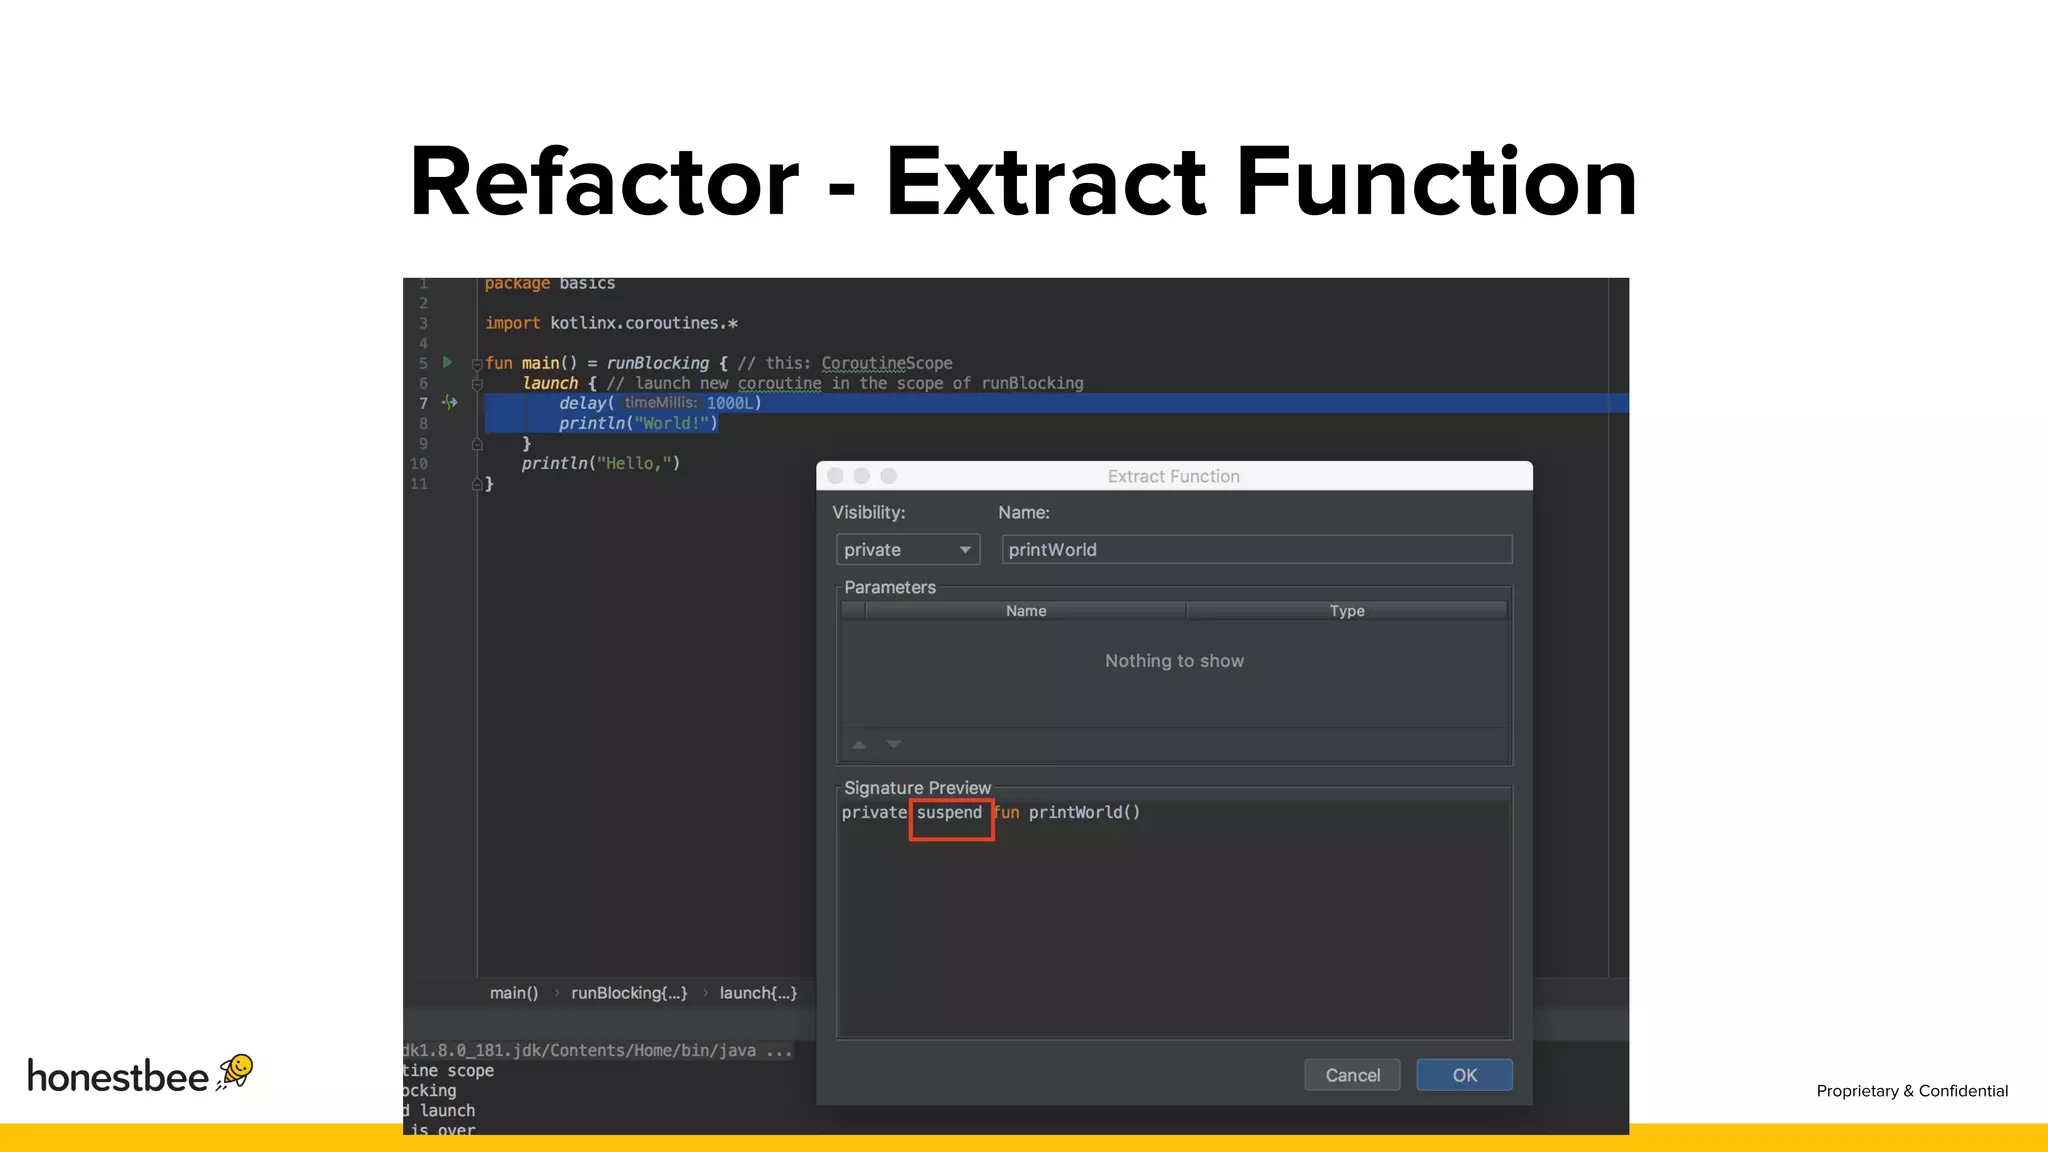Collapse the launch block fold marker
Image resolution: width=2048 pixels, height=1152 pixels.
pos(477,384)
